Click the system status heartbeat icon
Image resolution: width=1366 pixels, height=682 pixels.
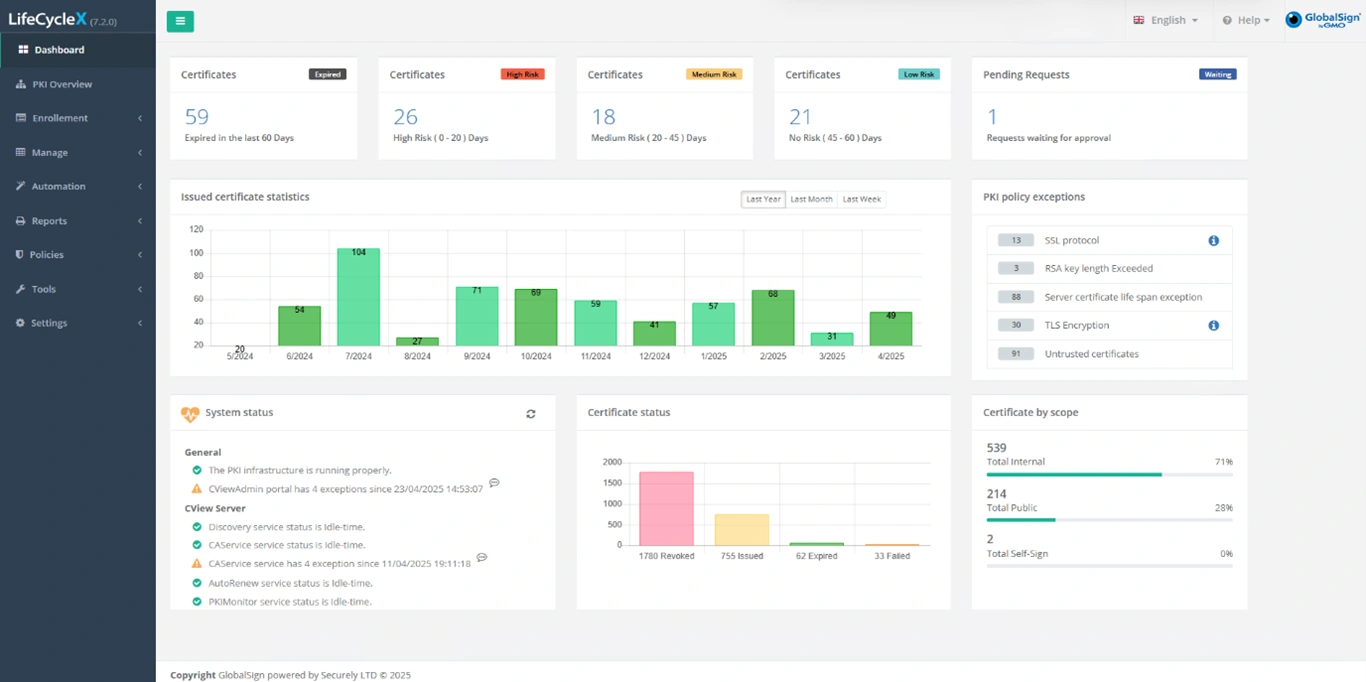pos(190,414)
